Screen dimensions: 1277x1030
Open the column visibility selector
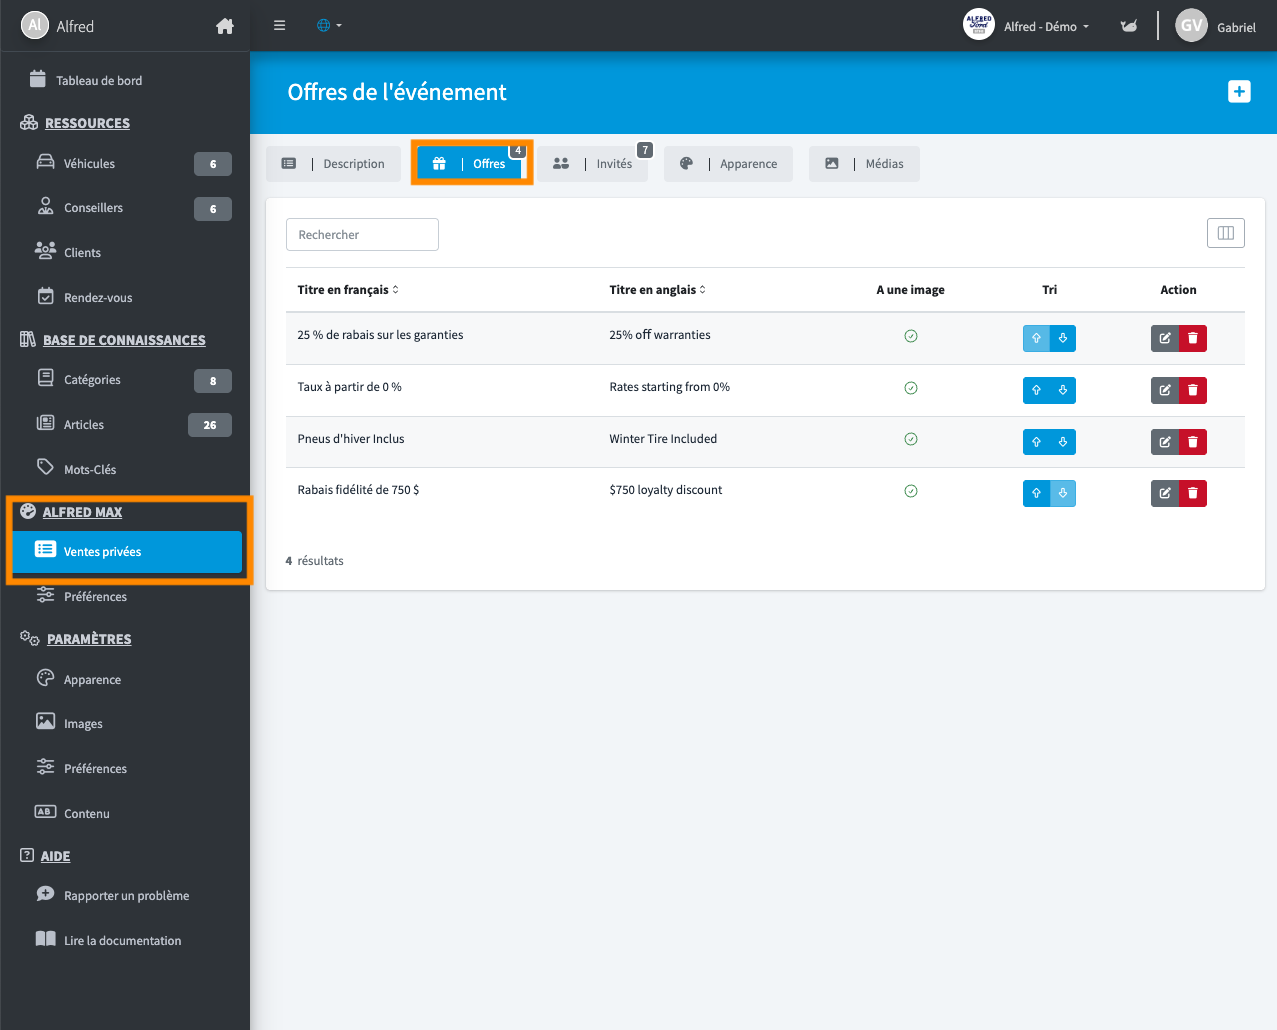pos(1226,233)
